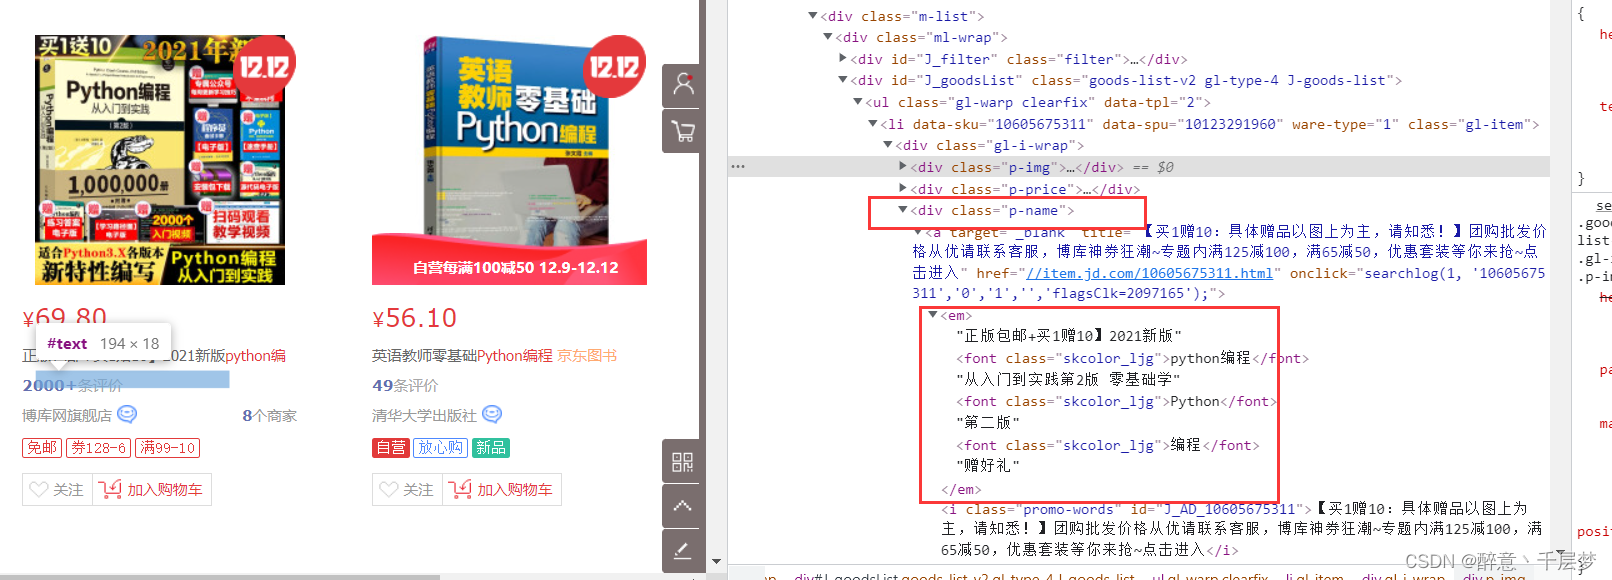Open the 2000+条评价 reviews link
The height and width of the screenshot is (580, 1612).
click(x=72, y=385)
